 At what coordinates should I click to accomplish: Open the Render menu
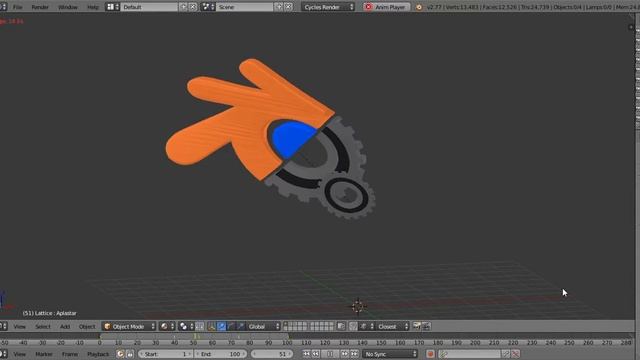40,7
